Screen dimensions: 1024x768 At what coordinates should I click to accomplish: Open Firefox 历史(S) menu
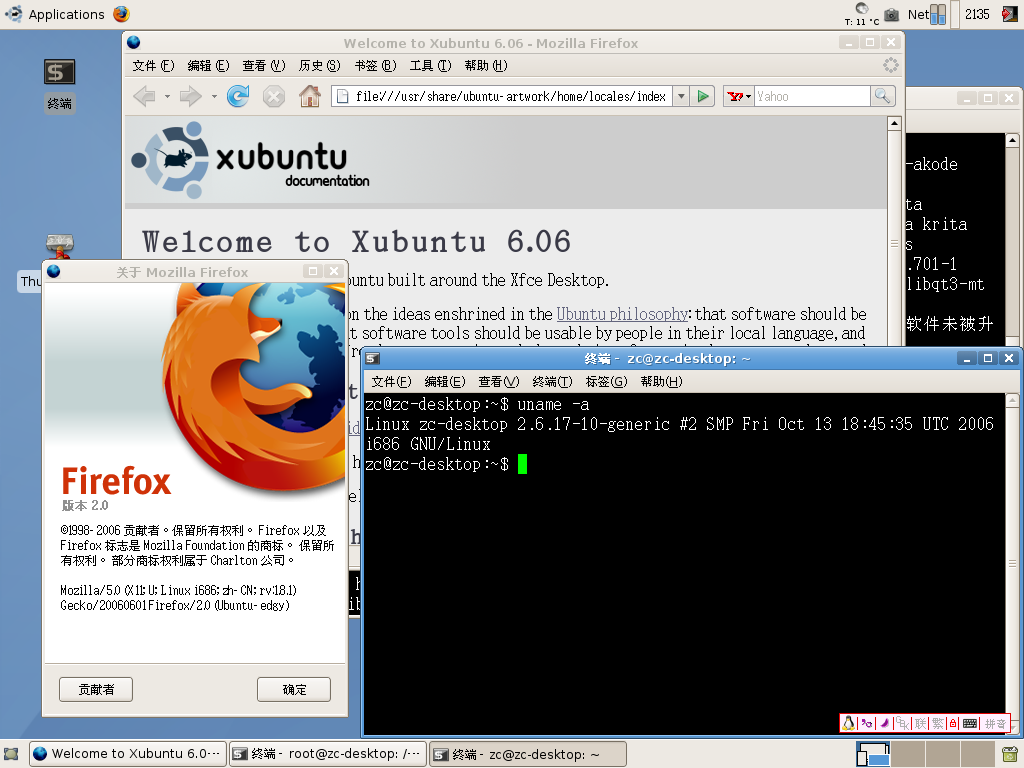(x=319, y=65)
